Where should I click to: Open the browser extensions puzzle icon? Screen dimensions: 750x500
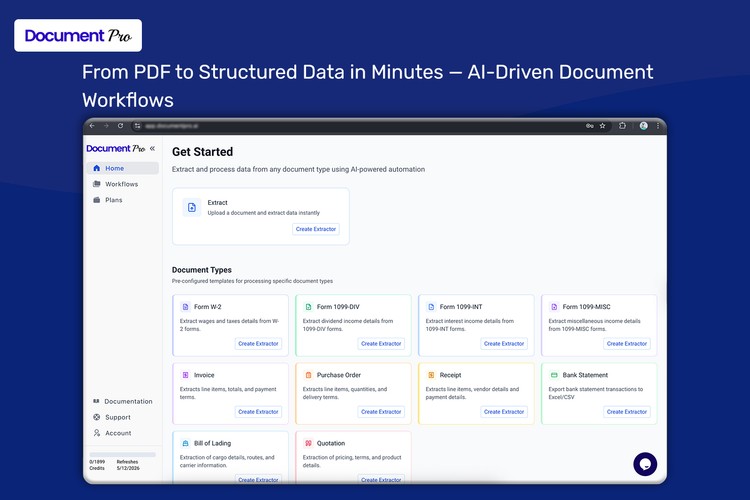coord(622,126)
